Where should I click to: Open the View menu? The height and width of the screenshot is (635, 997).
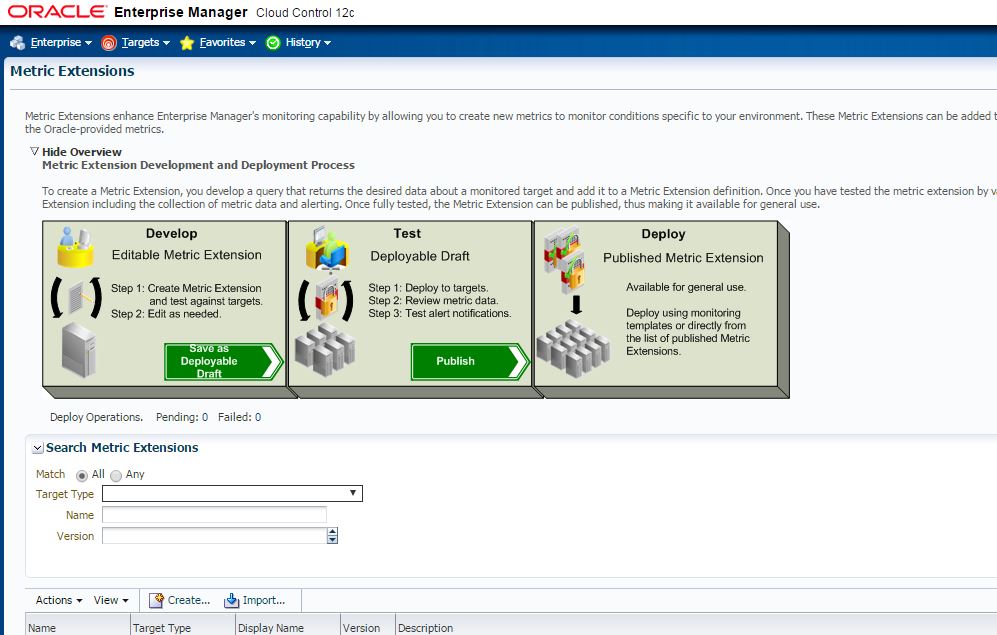(110, 600)
